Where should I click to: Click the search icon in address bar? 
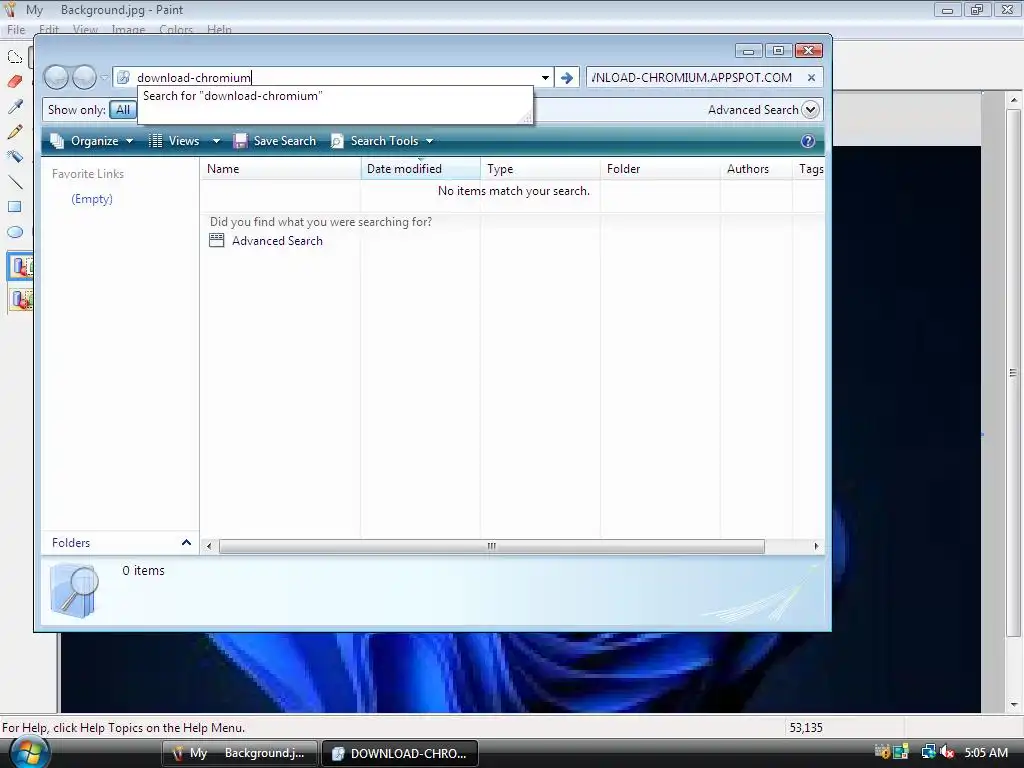click(123, 77)
